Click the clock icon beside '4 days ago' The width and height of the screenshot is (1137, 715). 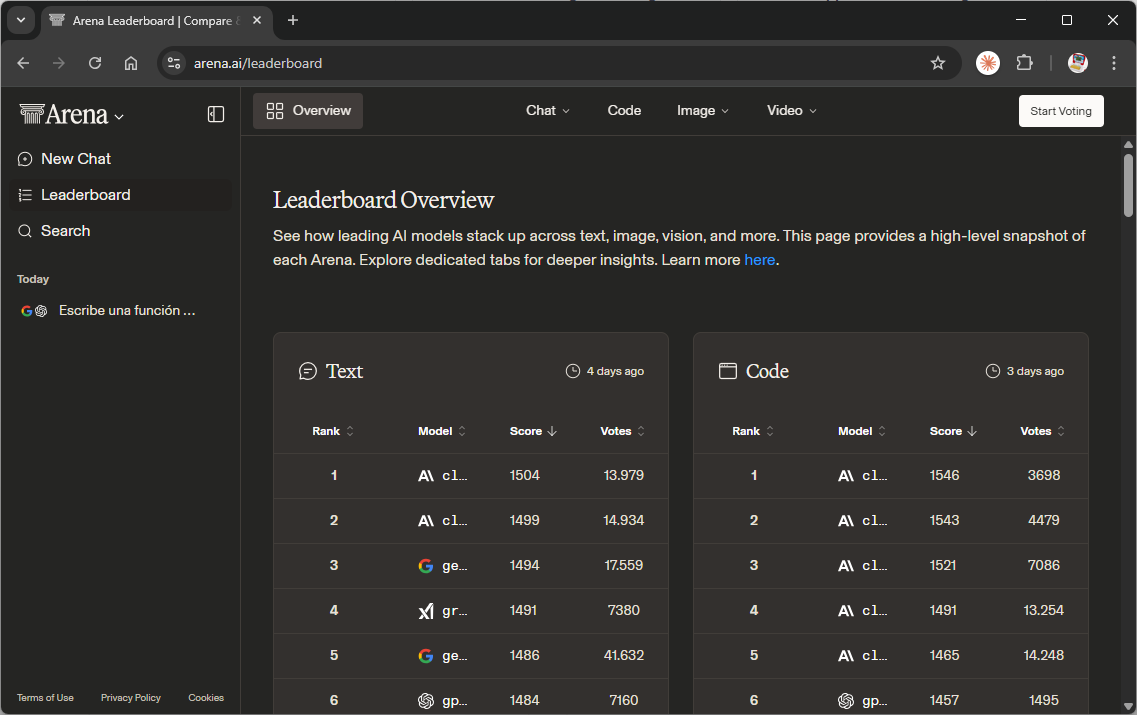point(573,371)
